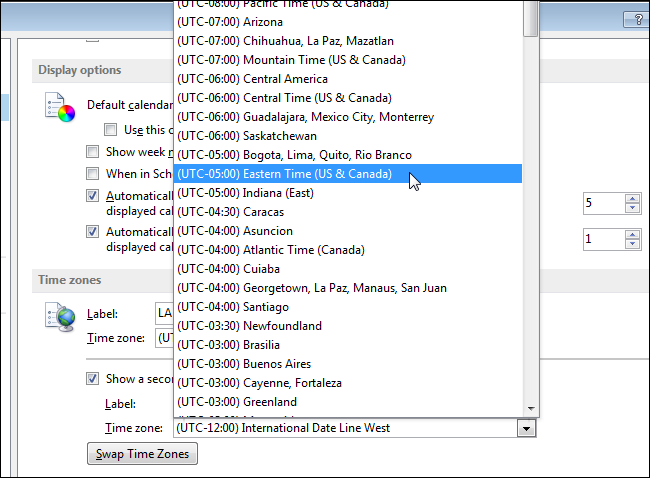Screen dimensions: 650x478
Task: Toggle the Show a second time zone checkbox
Action: pyautogui.click(x=93, y=379)
